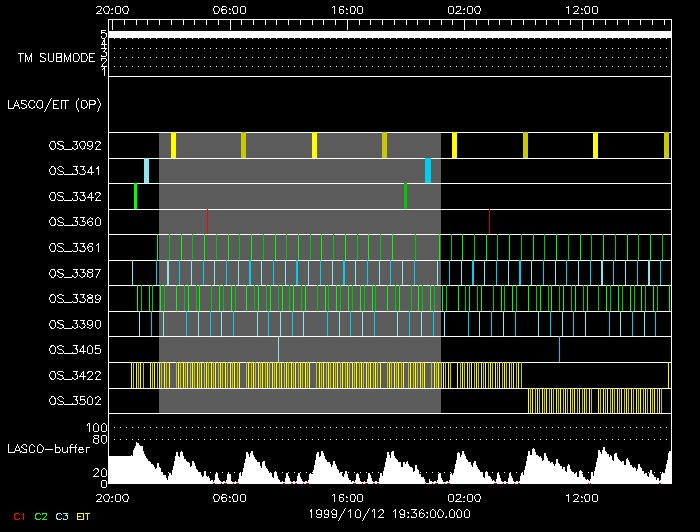This screenshot has height=532, width=700.
Task: Click the green C2 legend entry
Action: click(41, 516)
